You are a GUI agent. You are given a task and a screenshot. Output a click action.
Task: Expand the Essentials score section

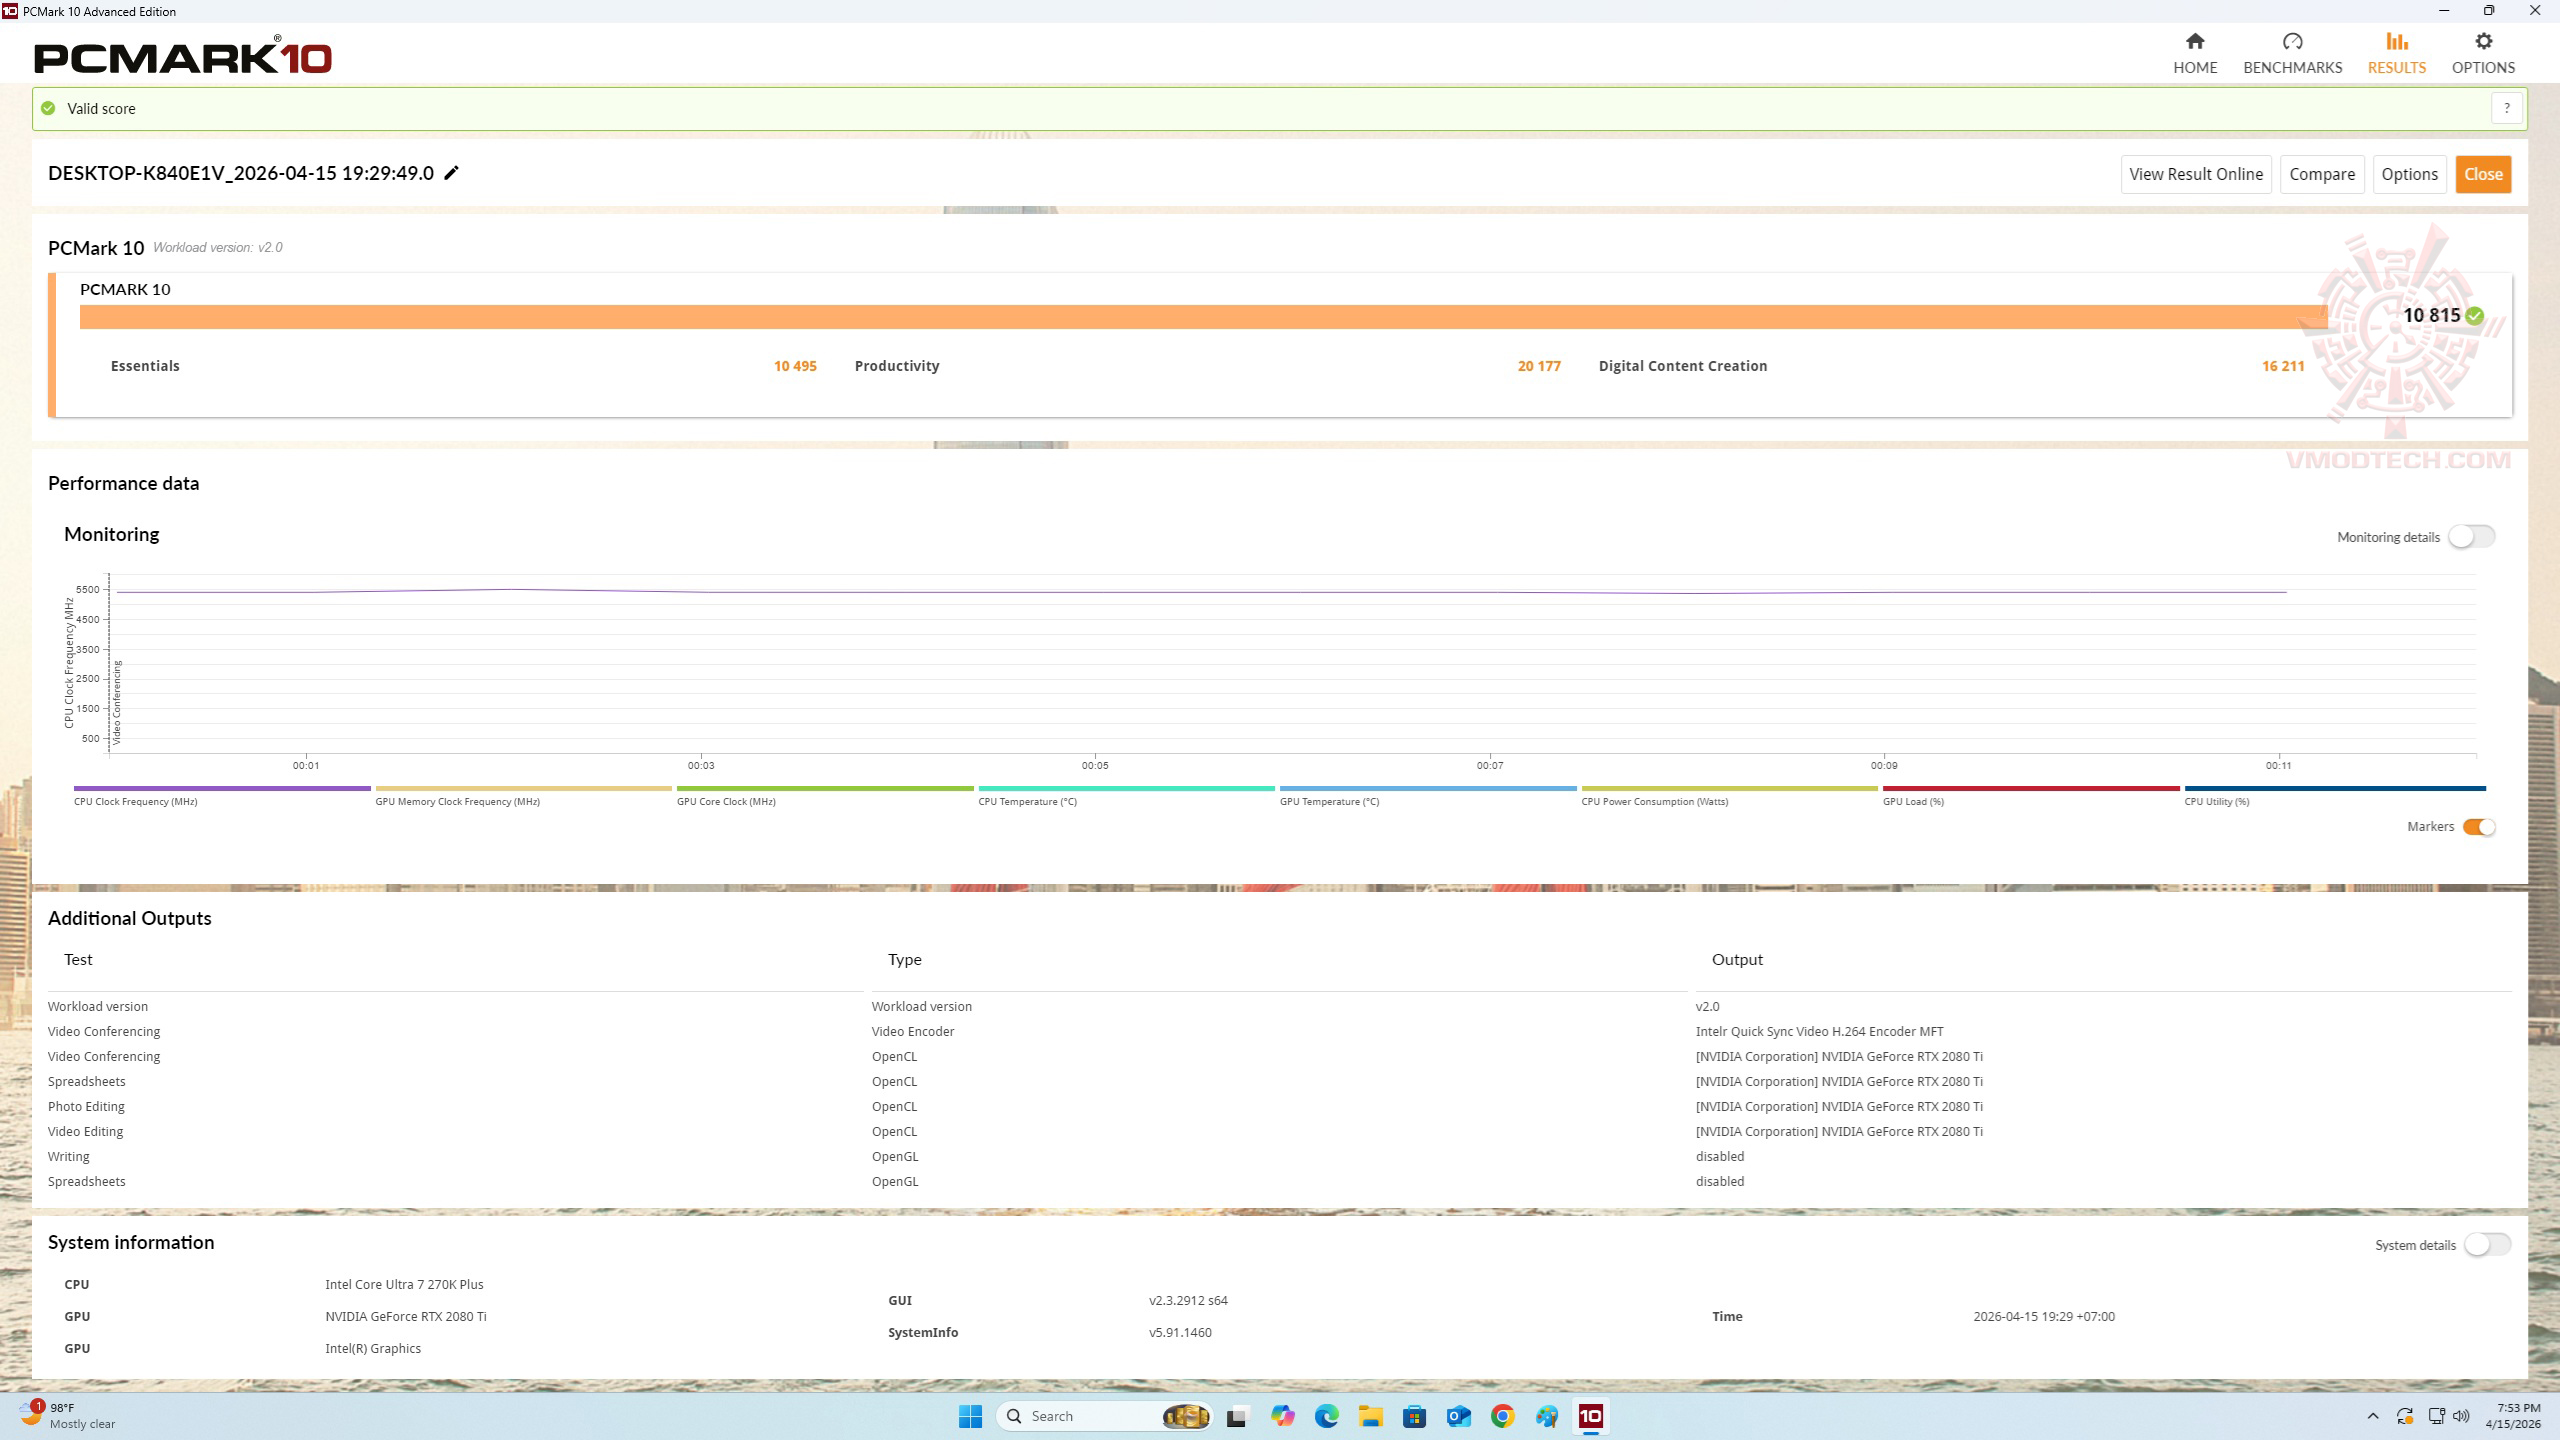pyautogui.click(x=145, y=366)
